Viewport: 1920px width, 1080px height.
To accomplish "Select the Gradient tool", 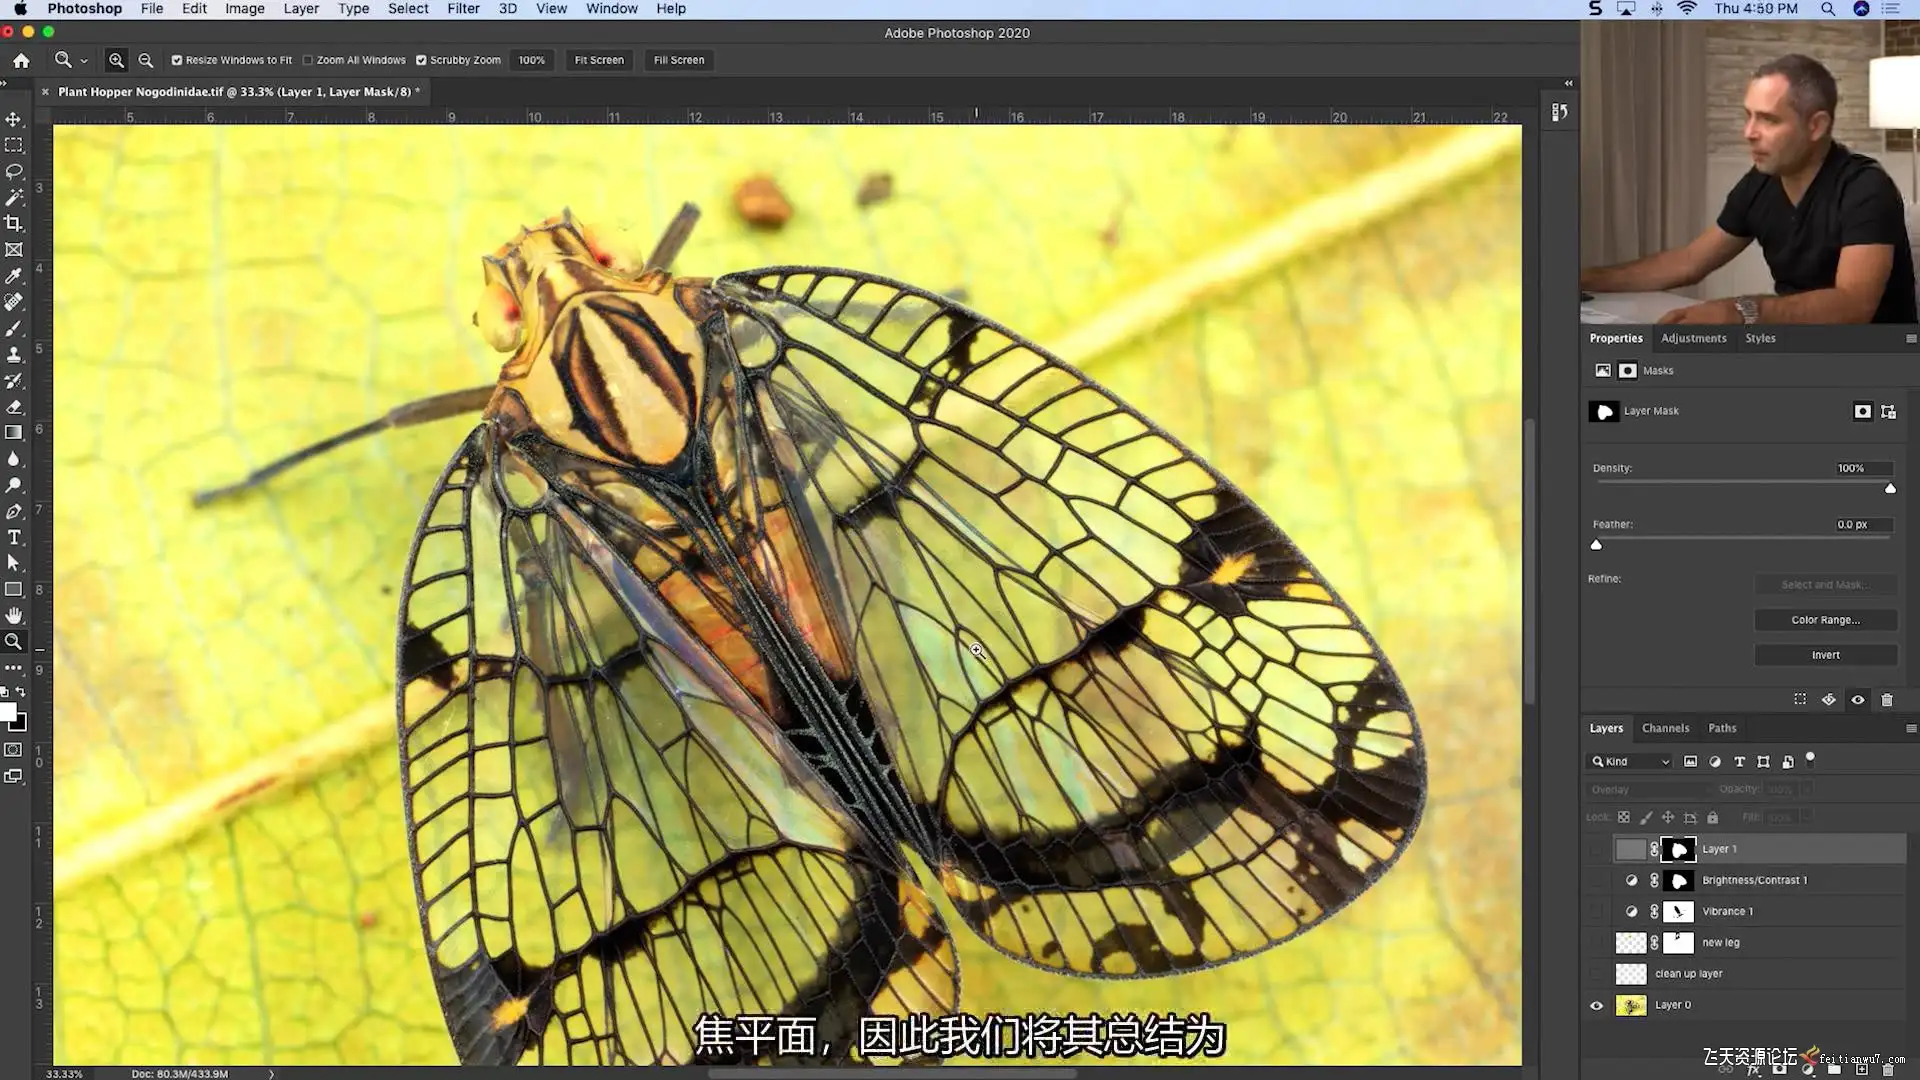I will pos(14,433).
